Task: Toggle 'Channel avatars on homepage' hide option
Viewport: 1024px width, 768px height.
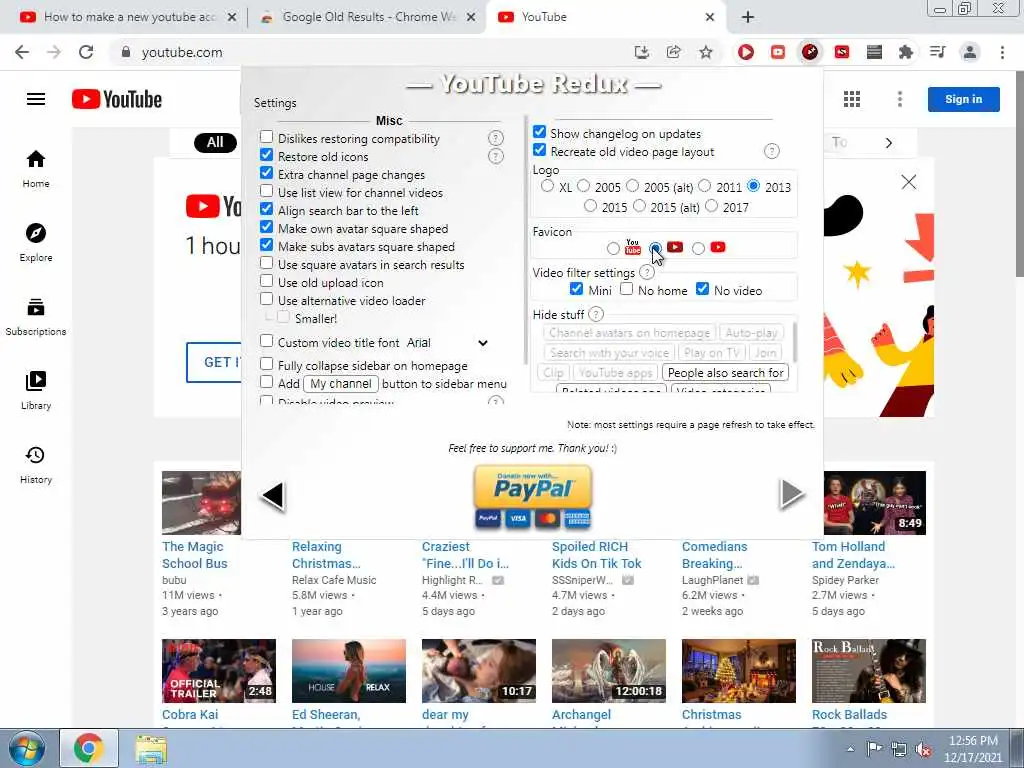Action: coord(629,332)
